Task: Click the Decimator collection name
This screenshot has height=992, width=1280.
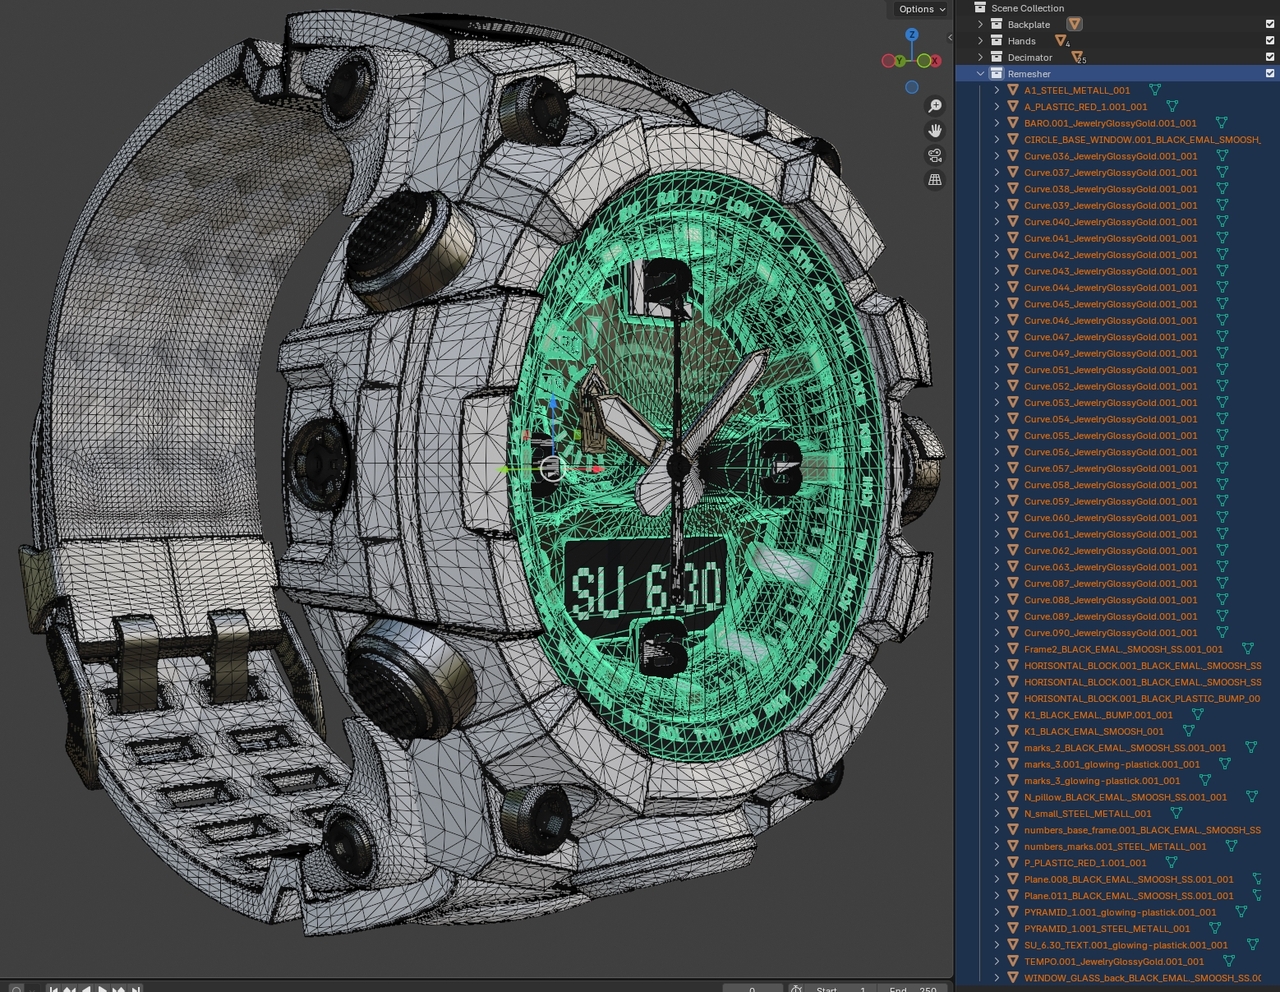Action: pos(1030,57)
